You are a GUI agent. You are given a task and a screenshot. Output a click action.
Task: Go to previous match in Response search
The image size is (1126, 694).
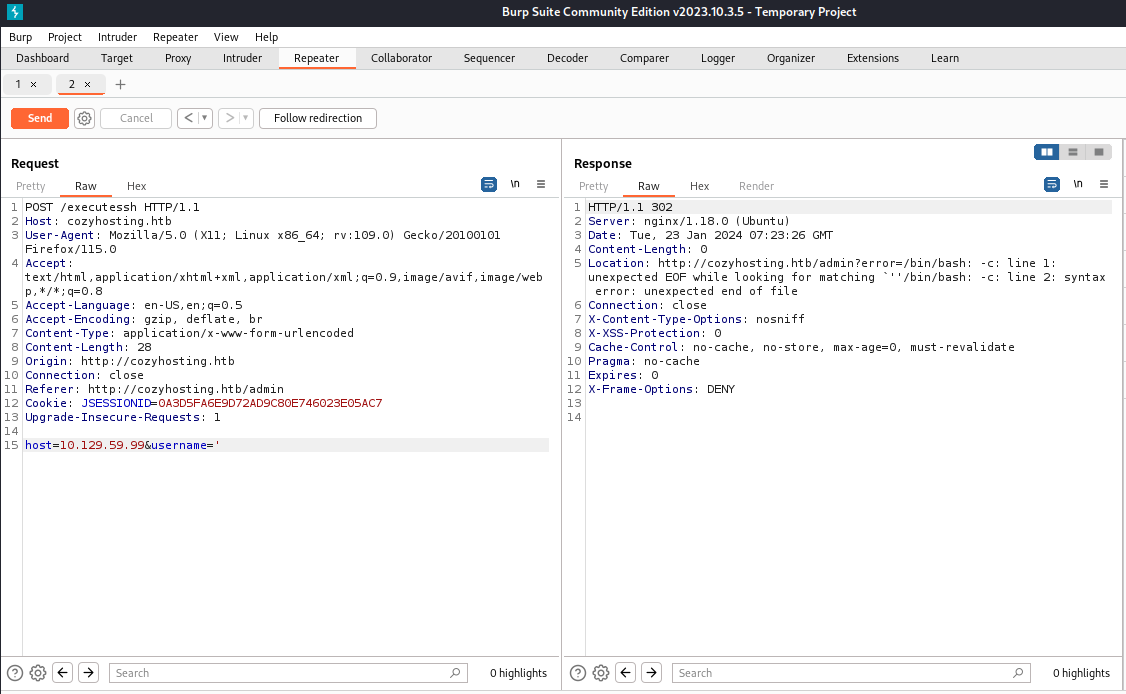click(625, 673)
